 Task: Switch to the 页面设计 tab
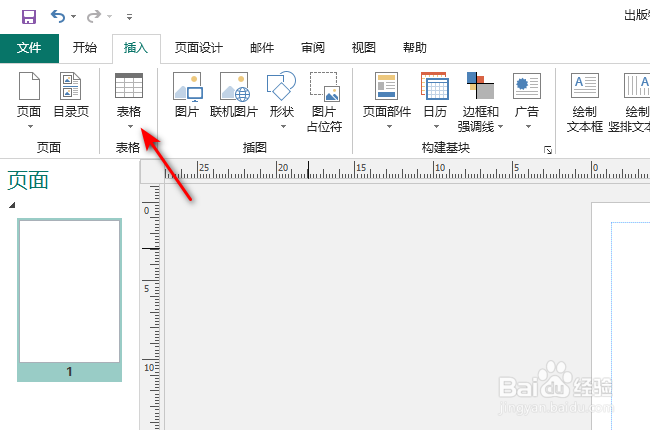click(199, 48)
